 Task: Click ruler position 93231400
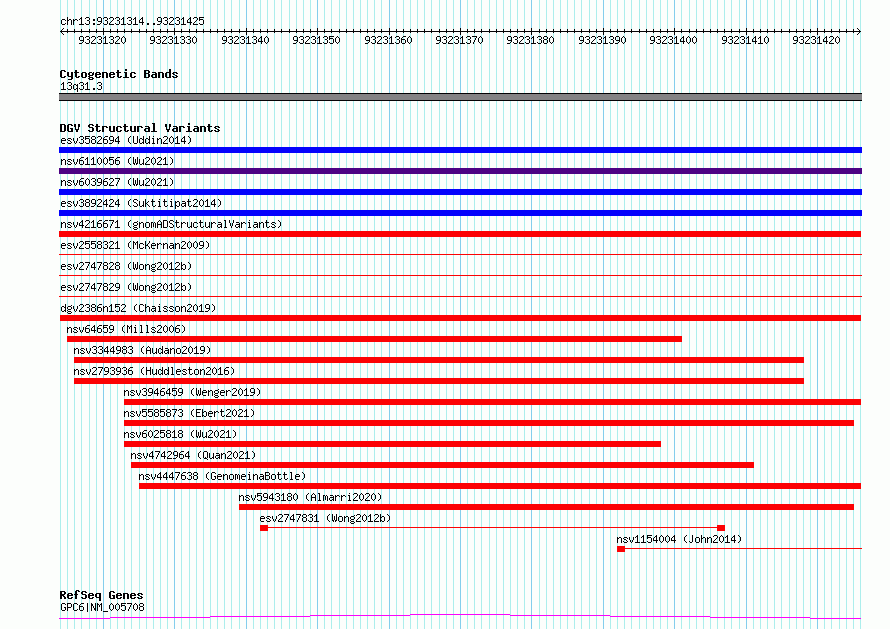673,40
